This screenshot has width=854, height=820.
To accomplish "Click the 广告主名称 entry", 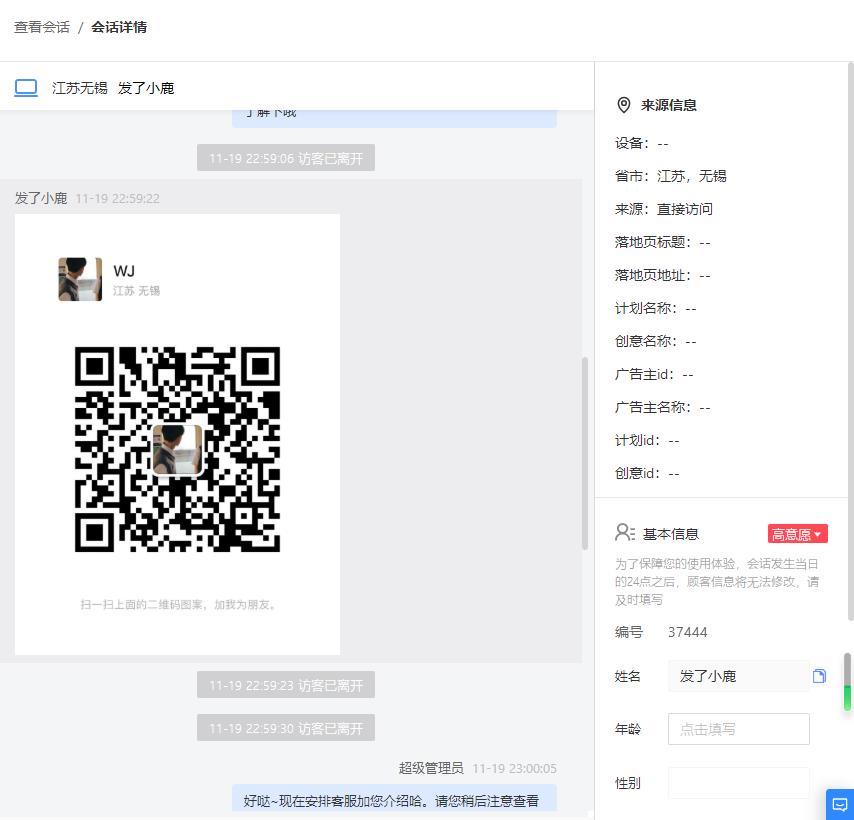I will tap(662, 407).
